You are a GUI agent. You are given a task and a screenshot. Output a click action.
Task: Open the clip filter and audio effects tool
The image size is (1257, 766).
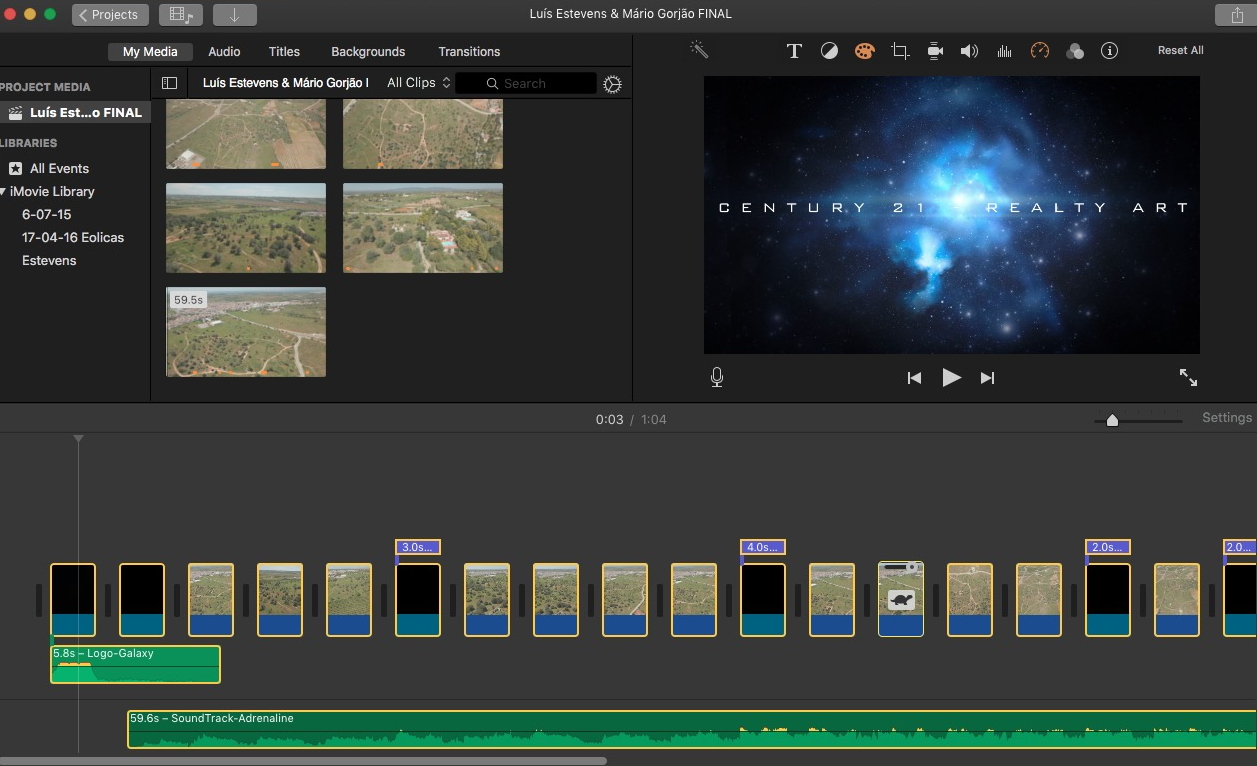click(x=1075, y=51)
